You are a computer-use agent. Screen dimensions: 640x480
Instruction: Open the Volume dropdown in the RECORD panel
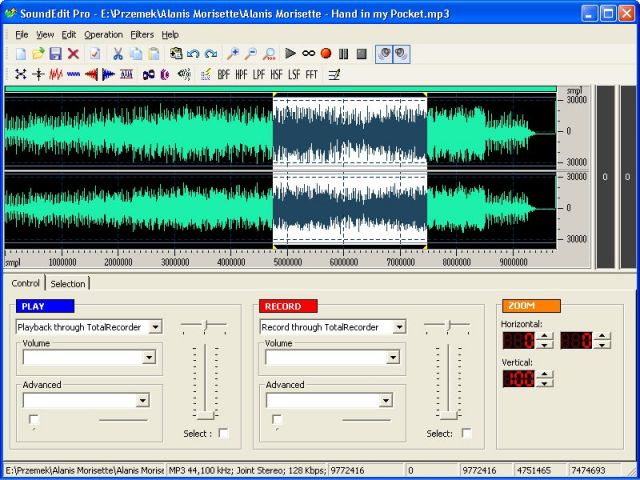(x=393, y=358)
